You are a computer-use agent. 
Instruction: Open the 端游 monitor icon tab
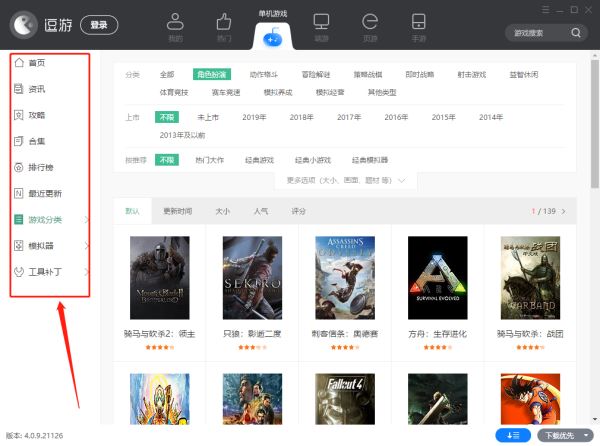[321, 27]
